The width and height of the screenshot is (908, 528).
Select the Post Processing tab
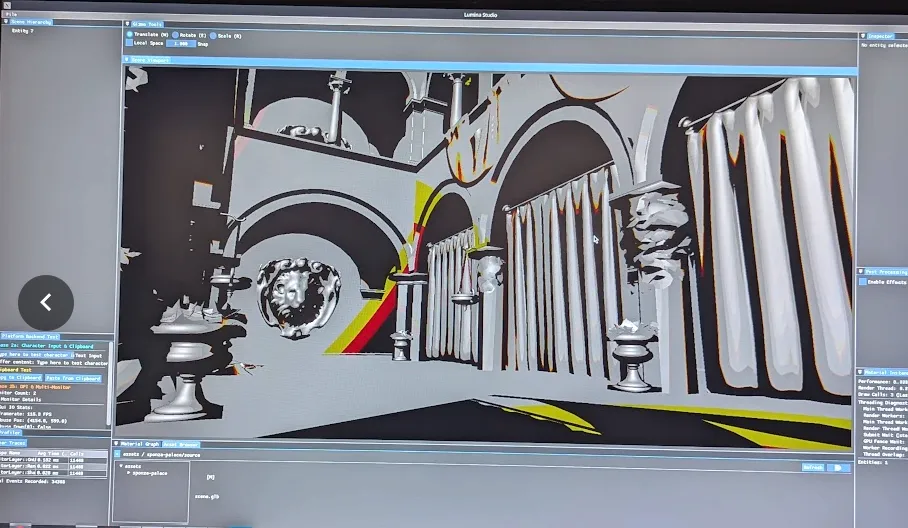click(886, 272)
